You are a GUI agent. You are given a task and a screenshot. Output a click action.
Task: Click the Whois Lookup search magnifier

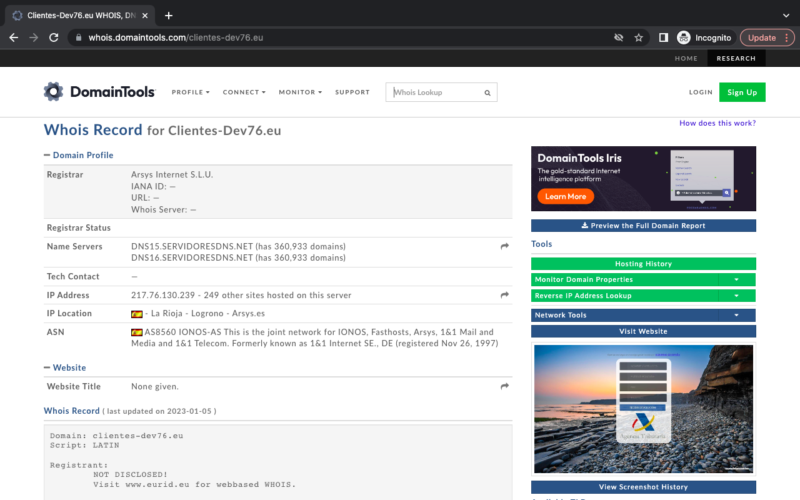point(487,93)
